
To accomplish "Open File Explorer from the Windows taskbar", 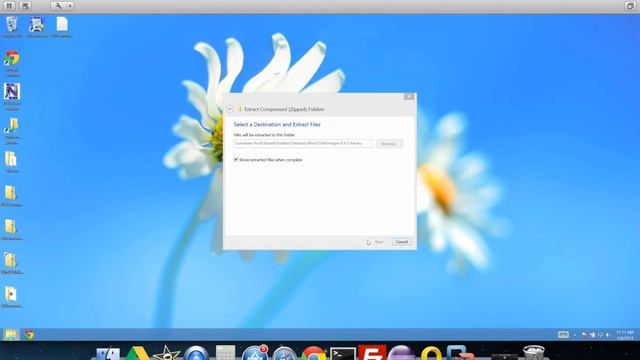I will click(11, 335).
